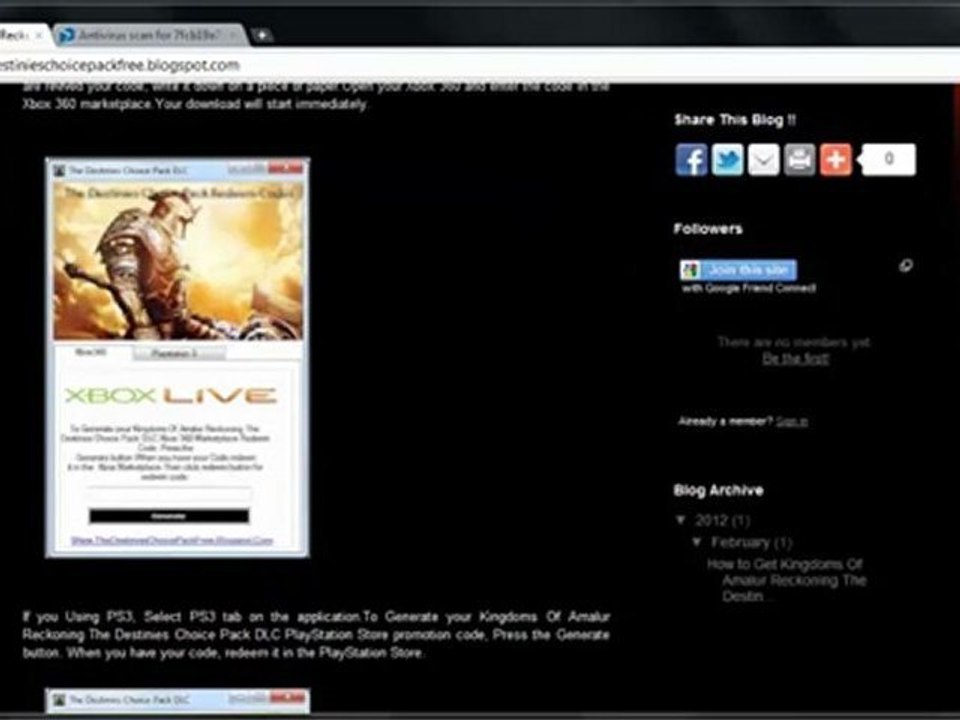Click the Be the first link
The width and height of the screenshot is (960, 720).
tap(795, 358)
